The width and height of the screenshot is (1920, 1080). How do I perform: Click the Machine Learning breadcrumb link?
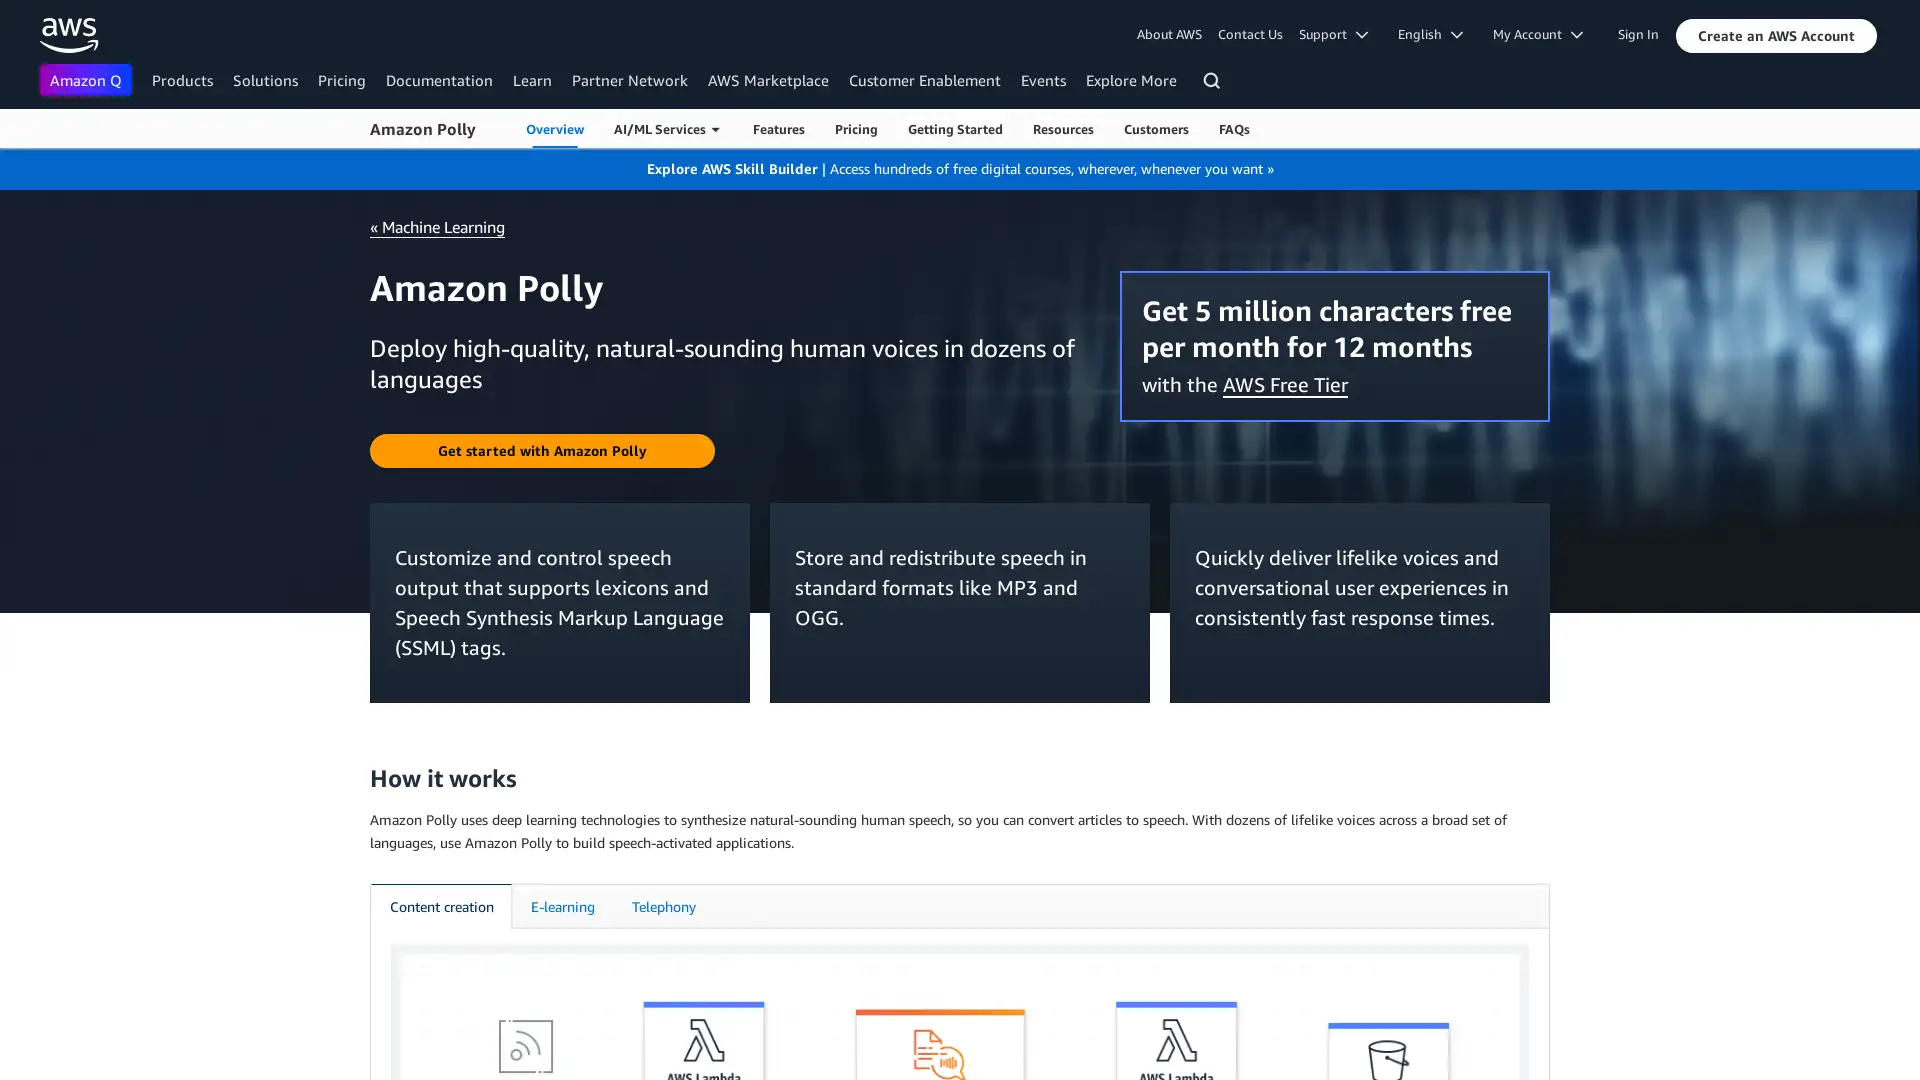tap(436, 227)
